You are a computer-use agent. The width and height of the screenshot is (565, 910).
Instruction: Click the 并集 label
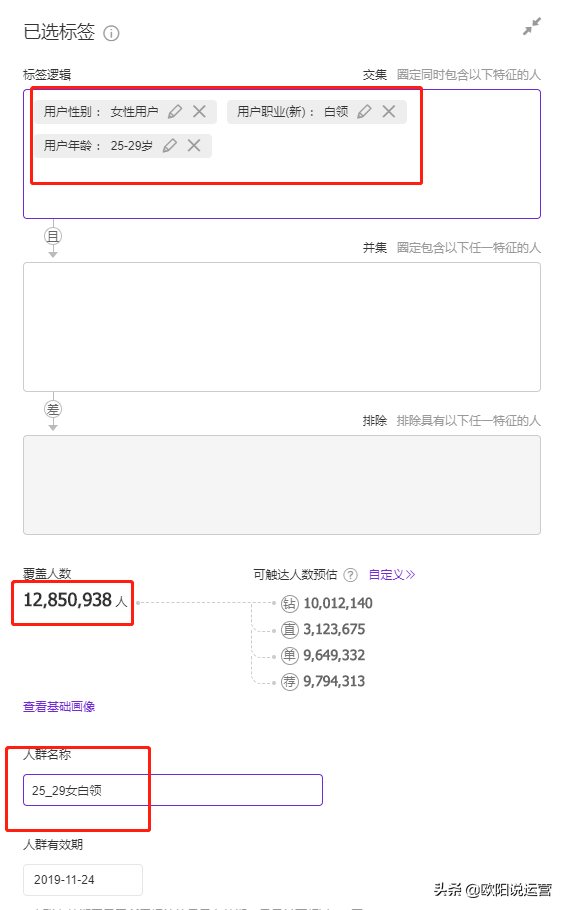click(x=375, y=248)
